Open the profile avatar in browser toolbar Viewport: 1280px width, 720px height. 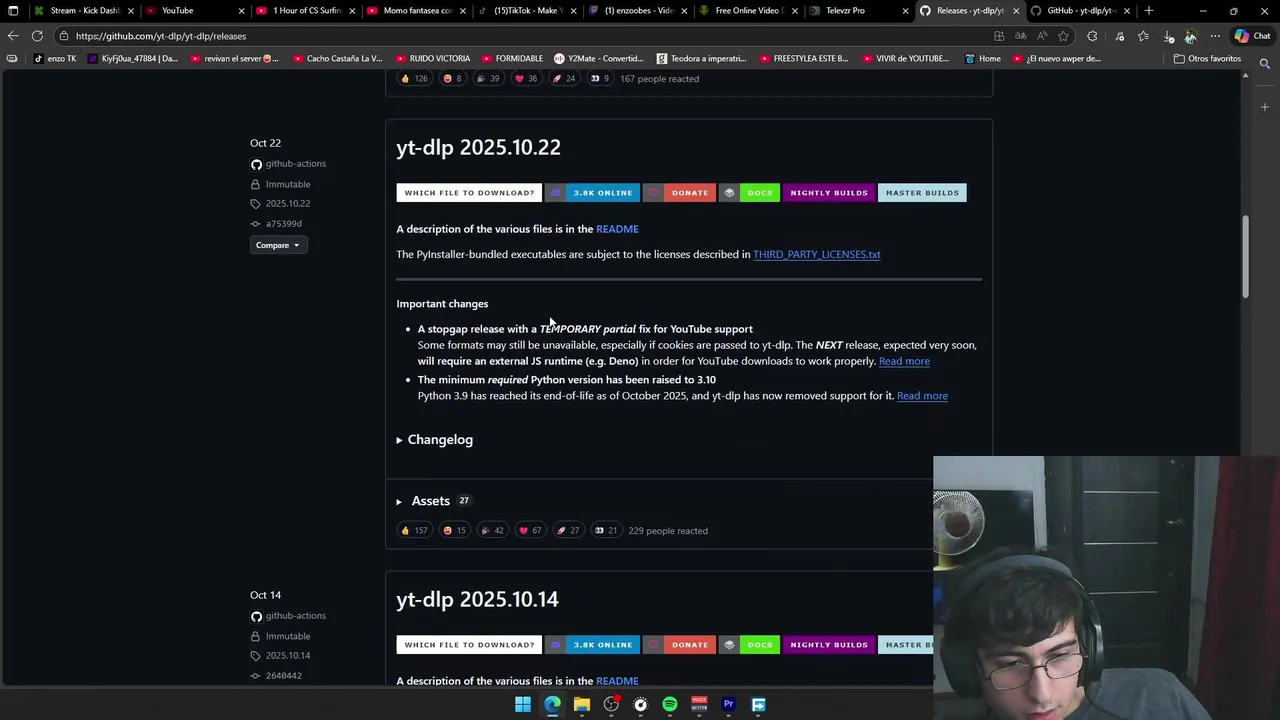1190,36
